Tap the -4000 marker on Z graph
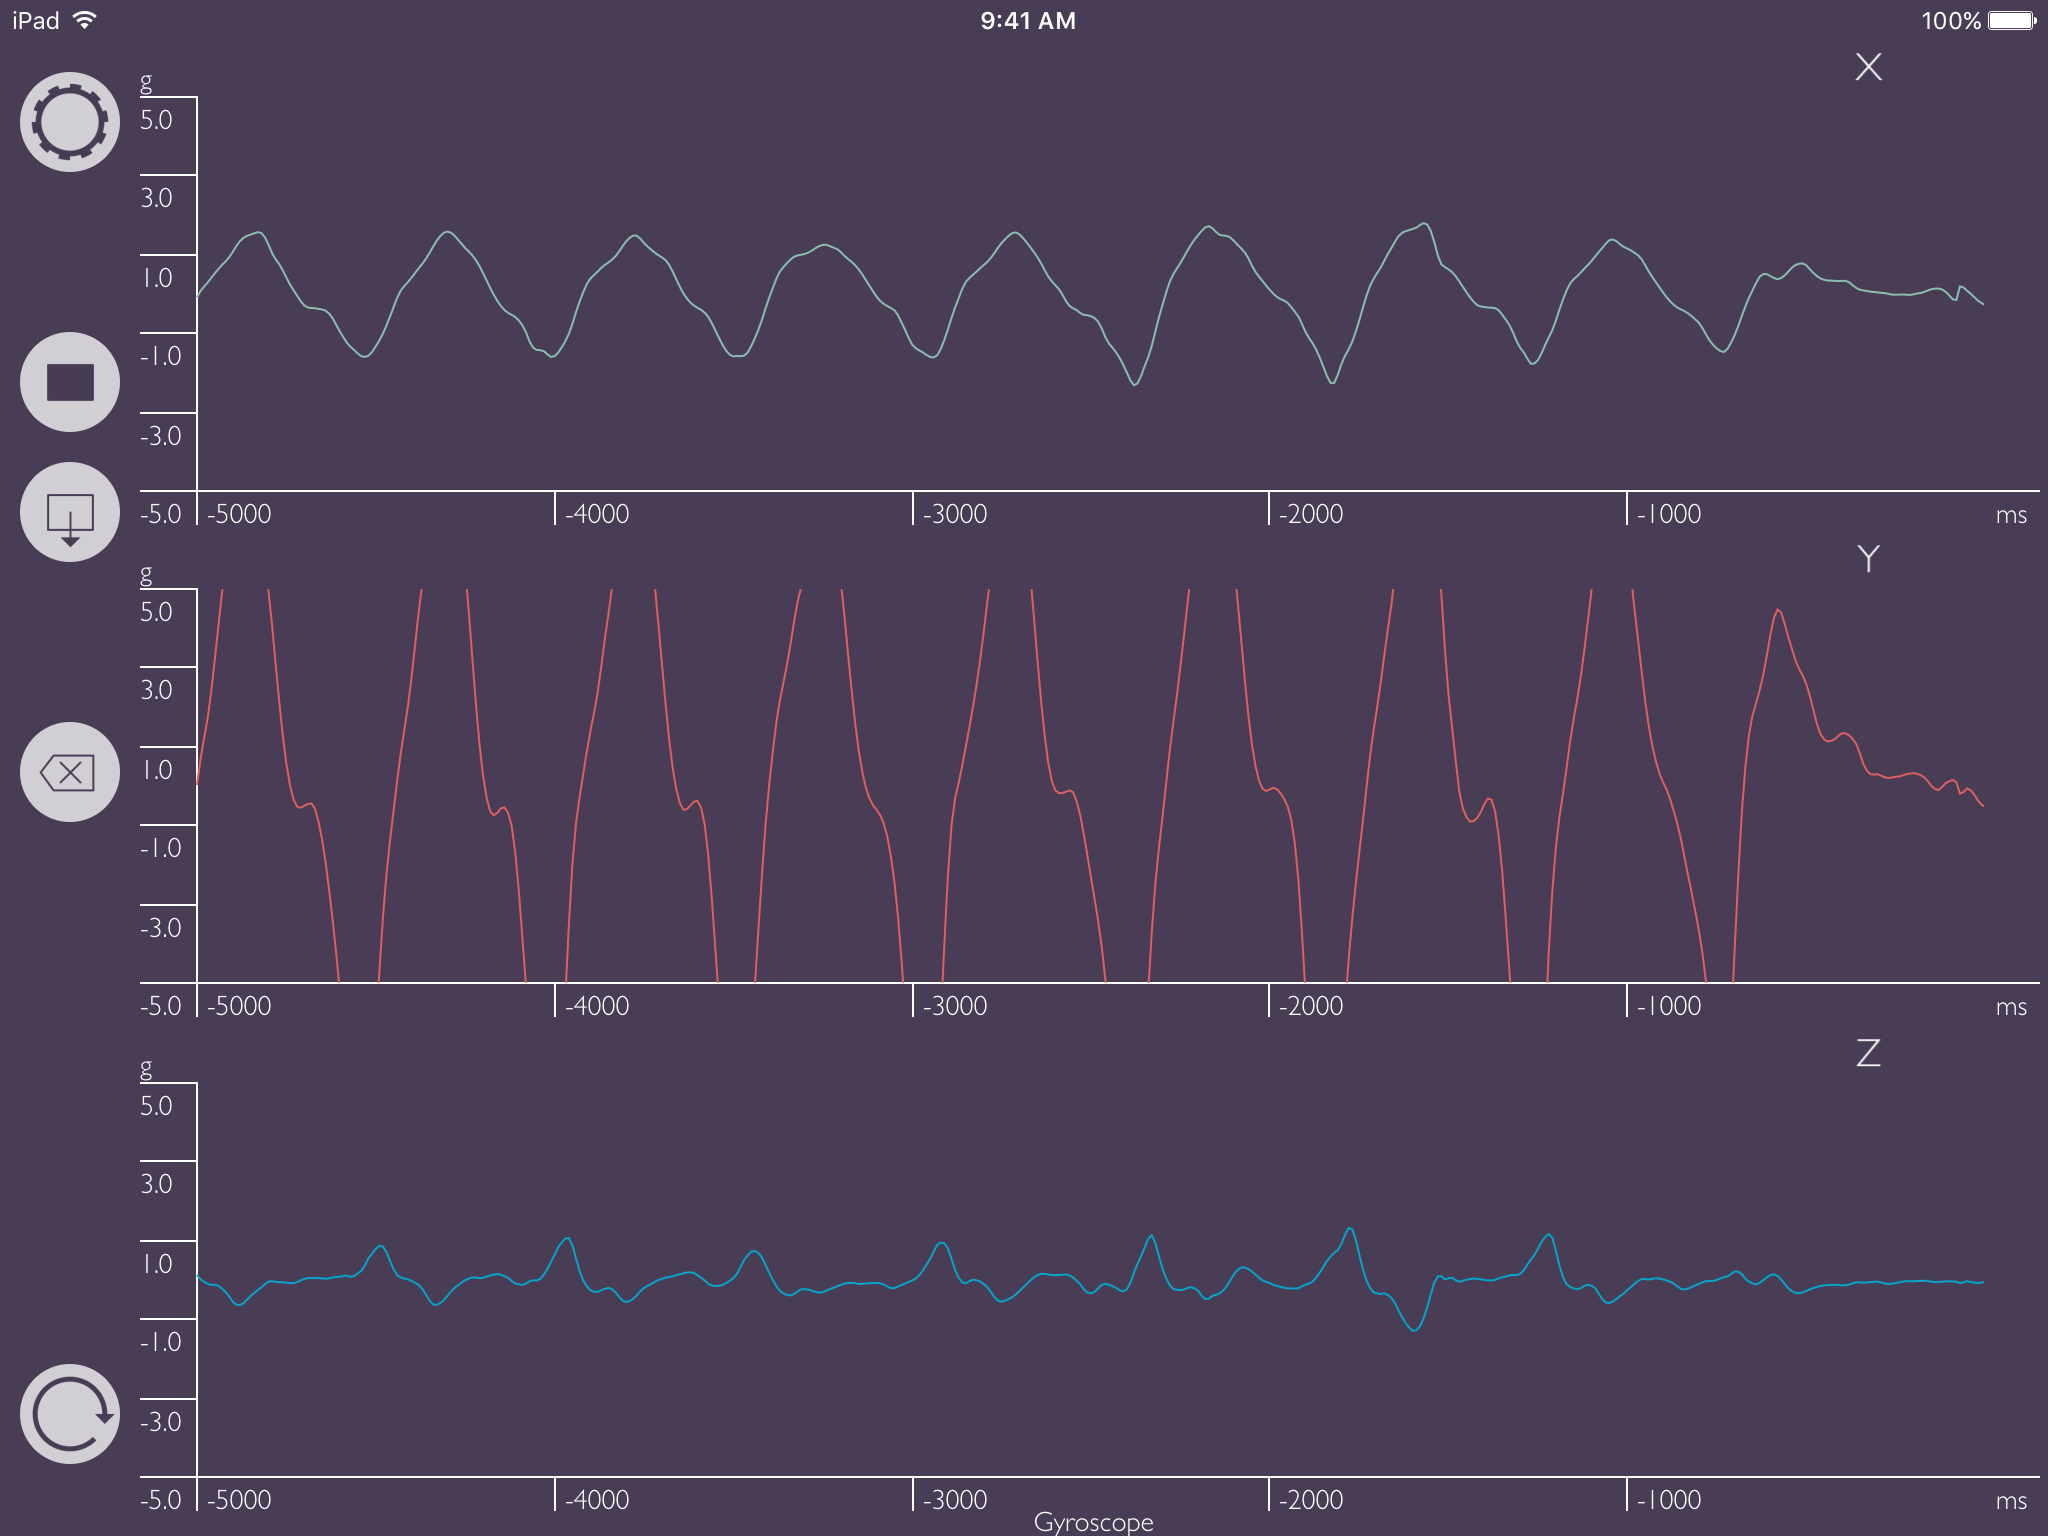Image resolution: width=2048 pixels, height=1536 pixels. [x=597, y=1500]
